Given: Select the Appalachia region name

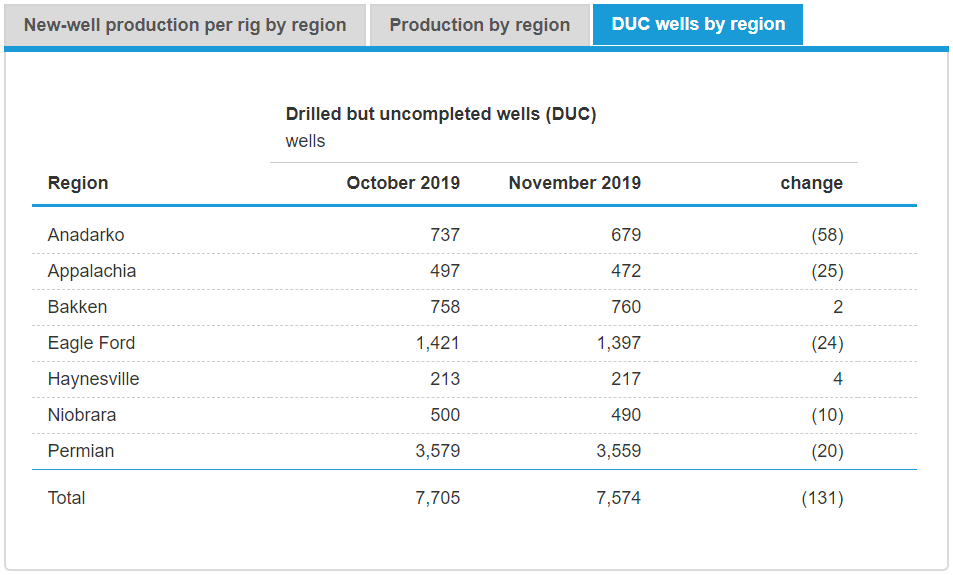Looking at the screenshot, I should click(92, 271).
